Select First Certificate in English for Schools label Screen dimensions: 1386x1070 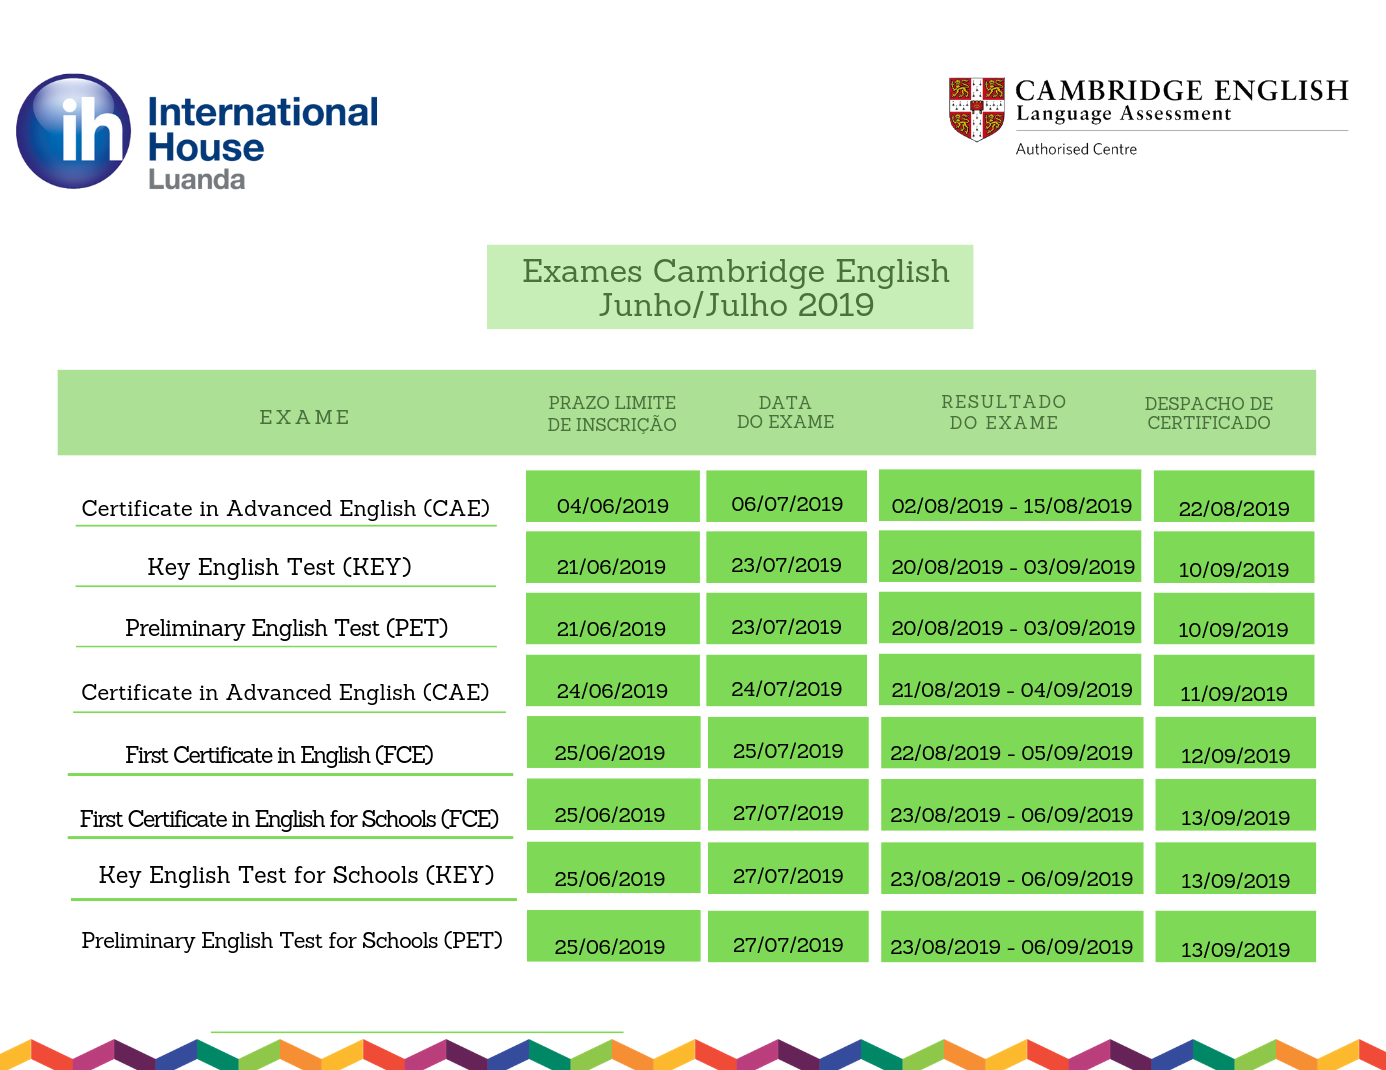[x=290, y=819]
